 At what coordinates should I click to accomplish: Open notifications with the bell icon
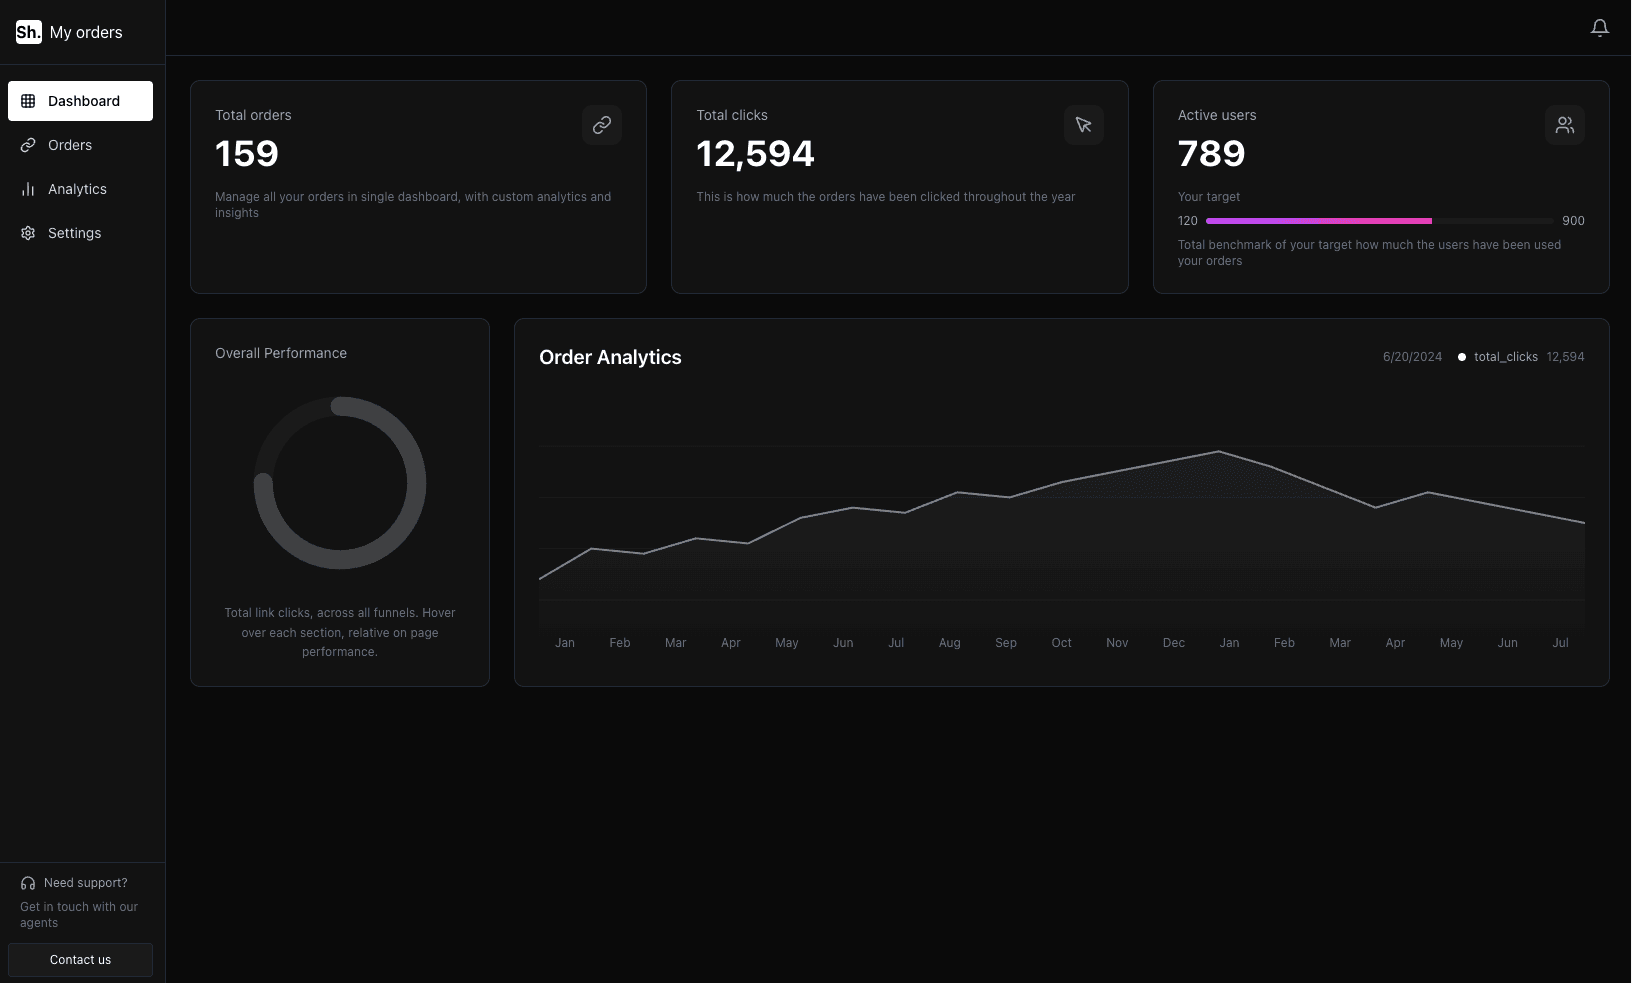coord(1599,27)
